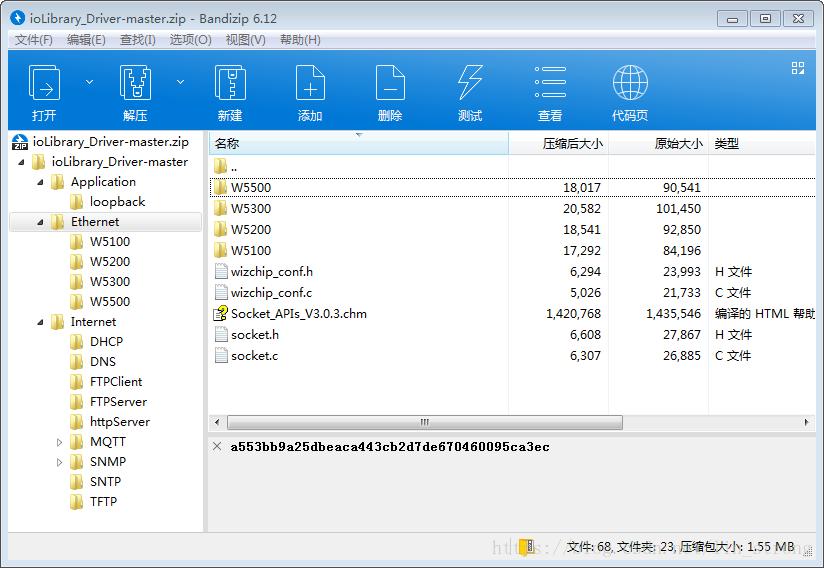Open the 帮助(H) menu

click(x=300, y=40)
